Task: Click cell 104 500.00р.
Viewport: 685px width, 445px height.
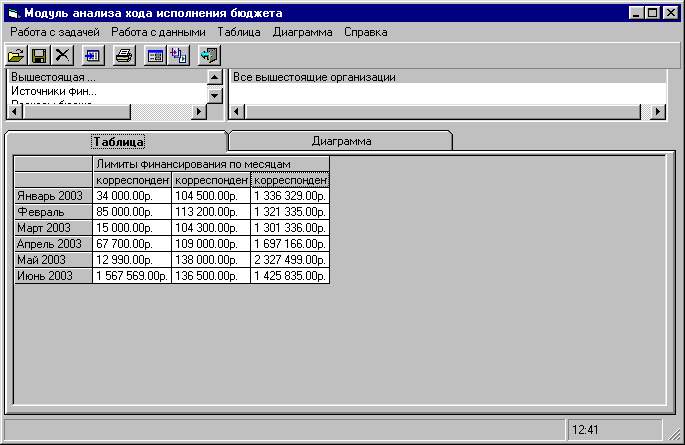Action: click(211, 196)
